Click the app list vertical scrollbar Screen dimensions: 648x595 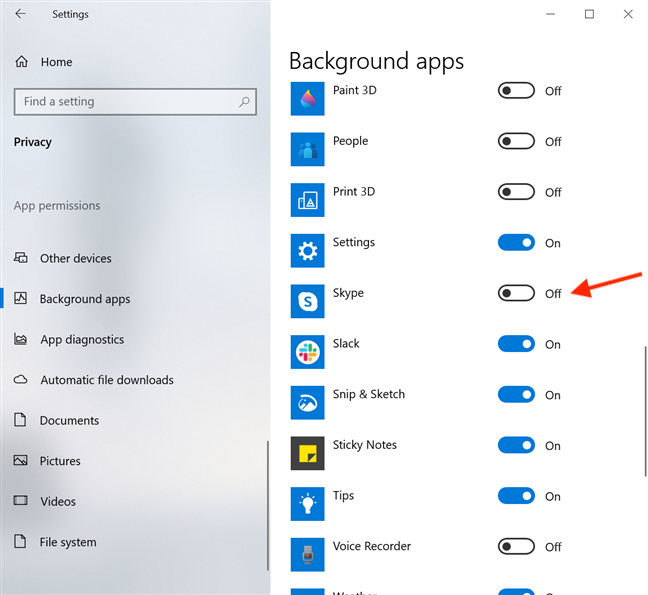(645, 411)
